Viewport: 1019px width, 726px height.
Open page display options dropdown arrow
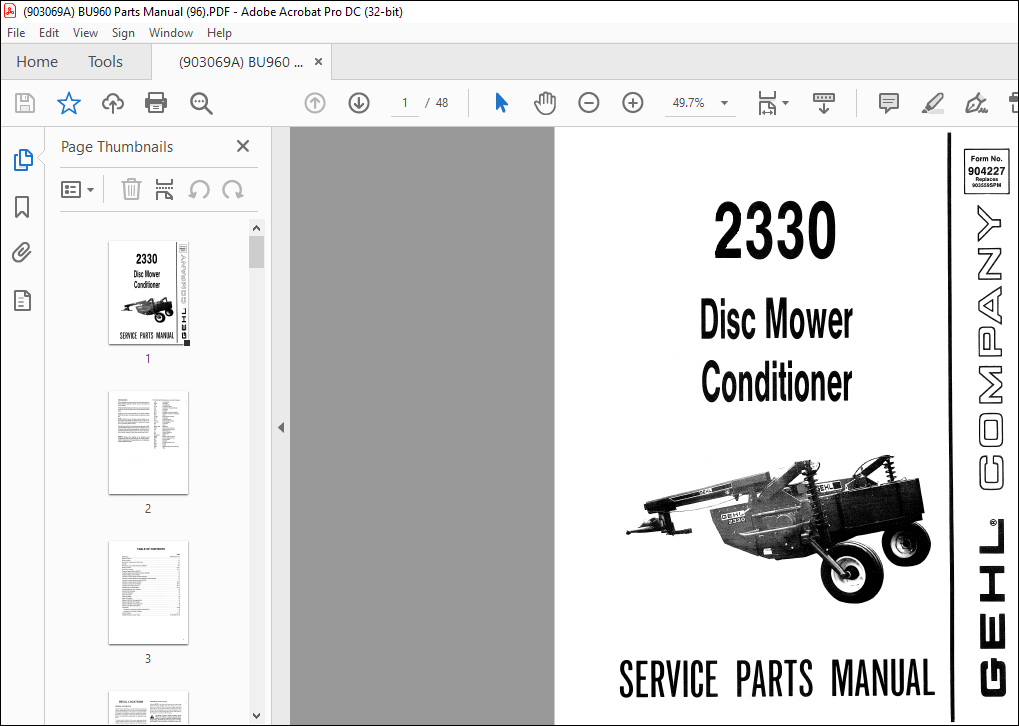pyautogui.click(x=786, y=103)
